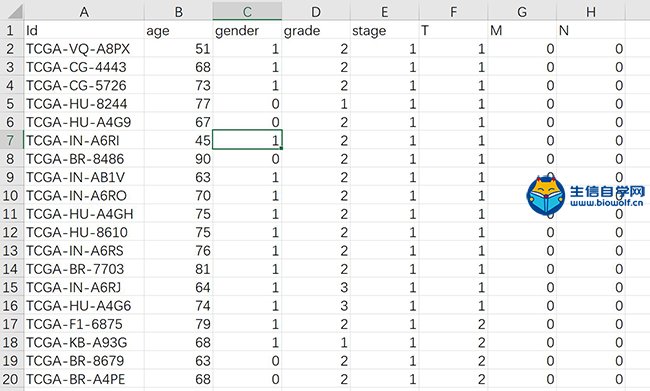650x391 pixels.
Task: Select column F header
Action: coord(454,12)
